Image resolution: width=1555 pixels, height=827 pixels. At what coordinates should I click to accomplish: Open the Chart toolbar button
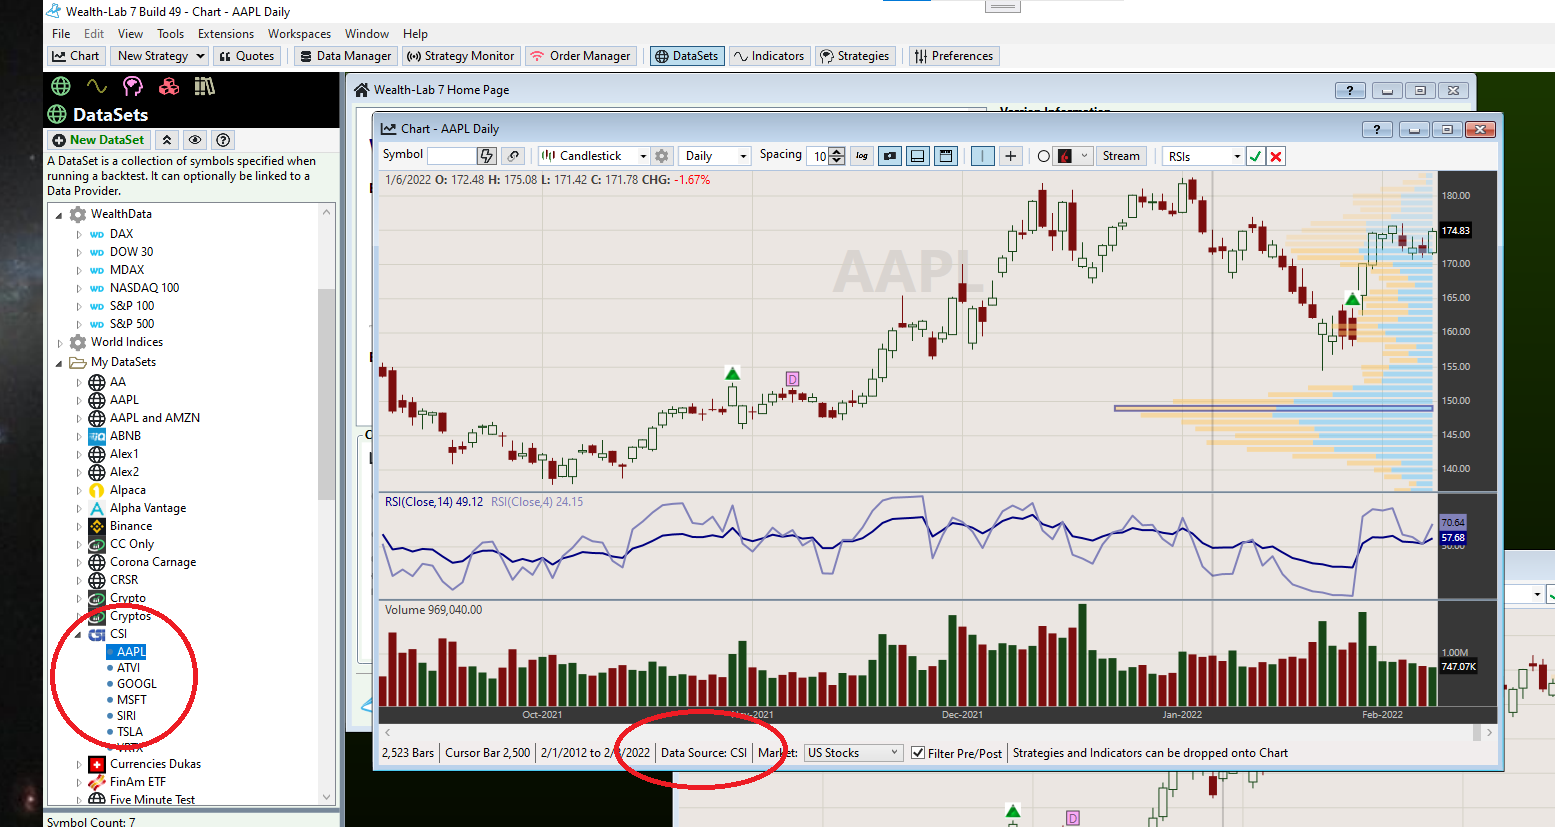coord(76,56)
